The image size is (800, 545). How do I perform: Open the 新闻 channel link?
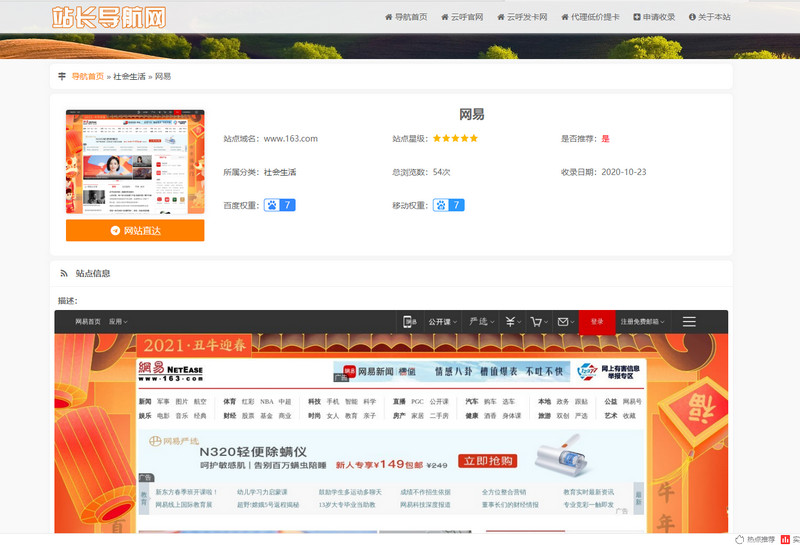click(x=145, y=402)
